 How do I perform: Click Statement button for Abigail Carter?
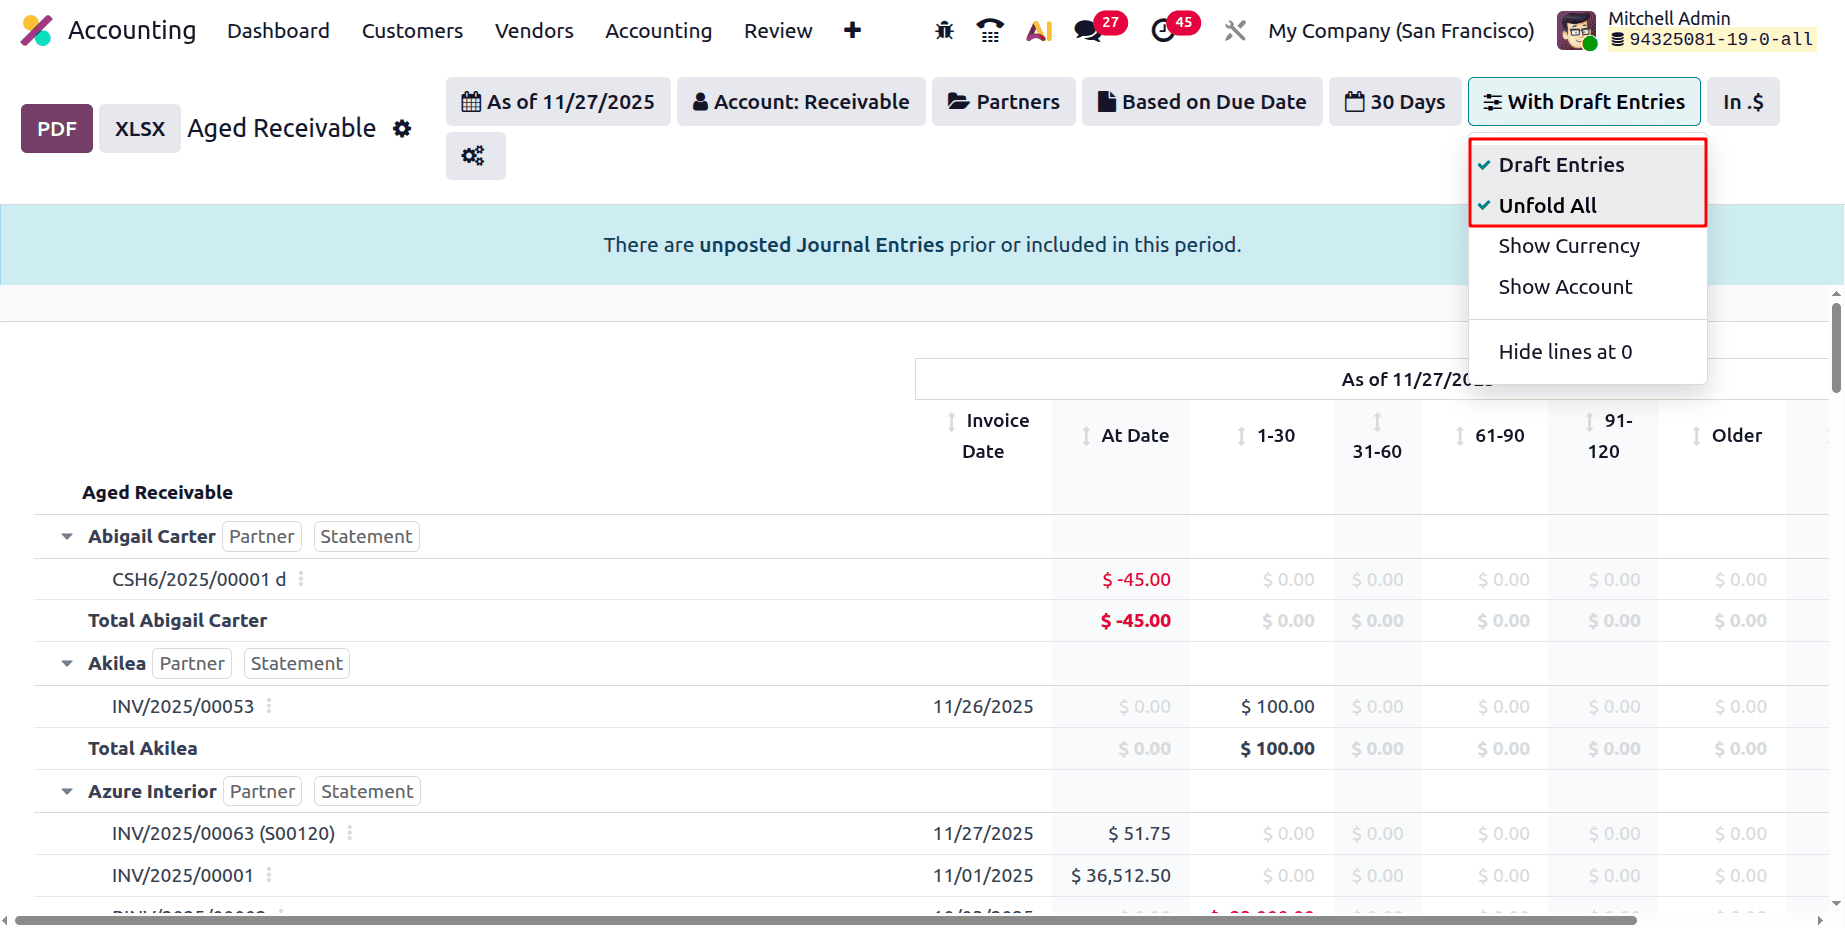pos(366,537)
